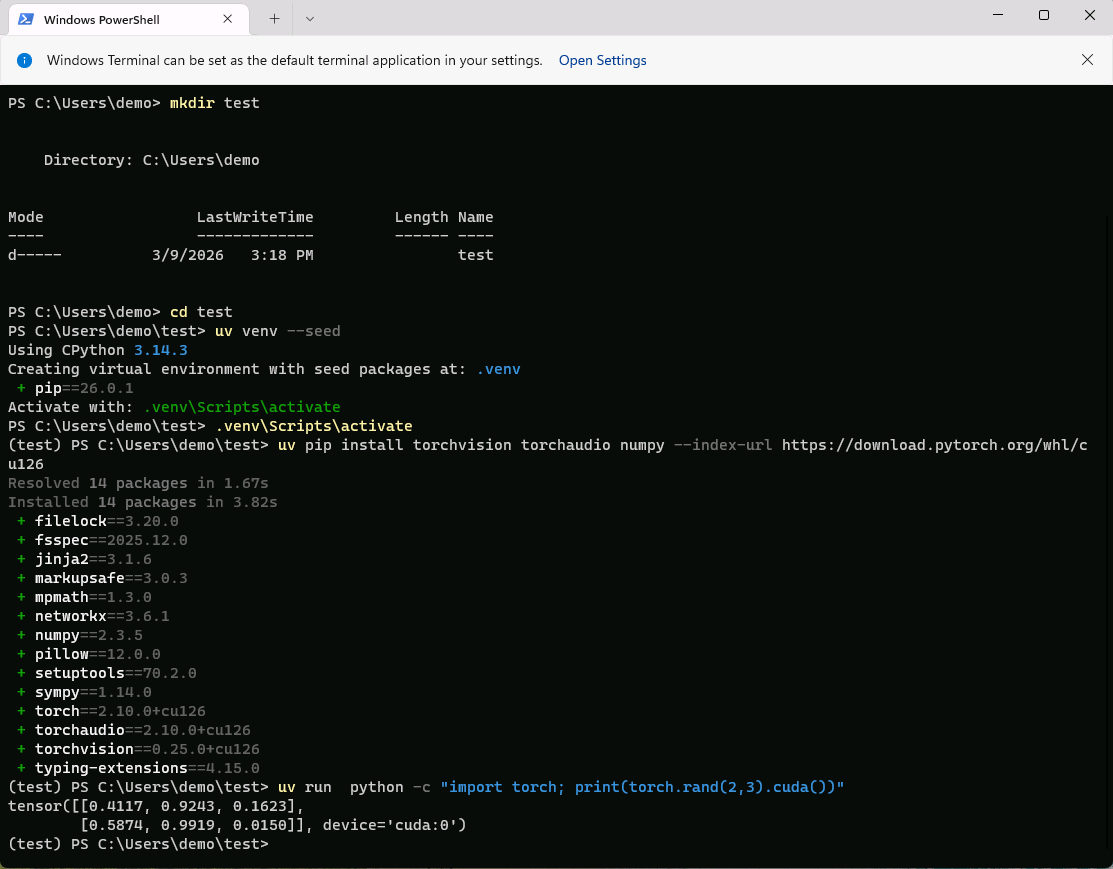Maximize the Windows Terminal window
Screen dimensions: 1113x869
pos(1043,15)
